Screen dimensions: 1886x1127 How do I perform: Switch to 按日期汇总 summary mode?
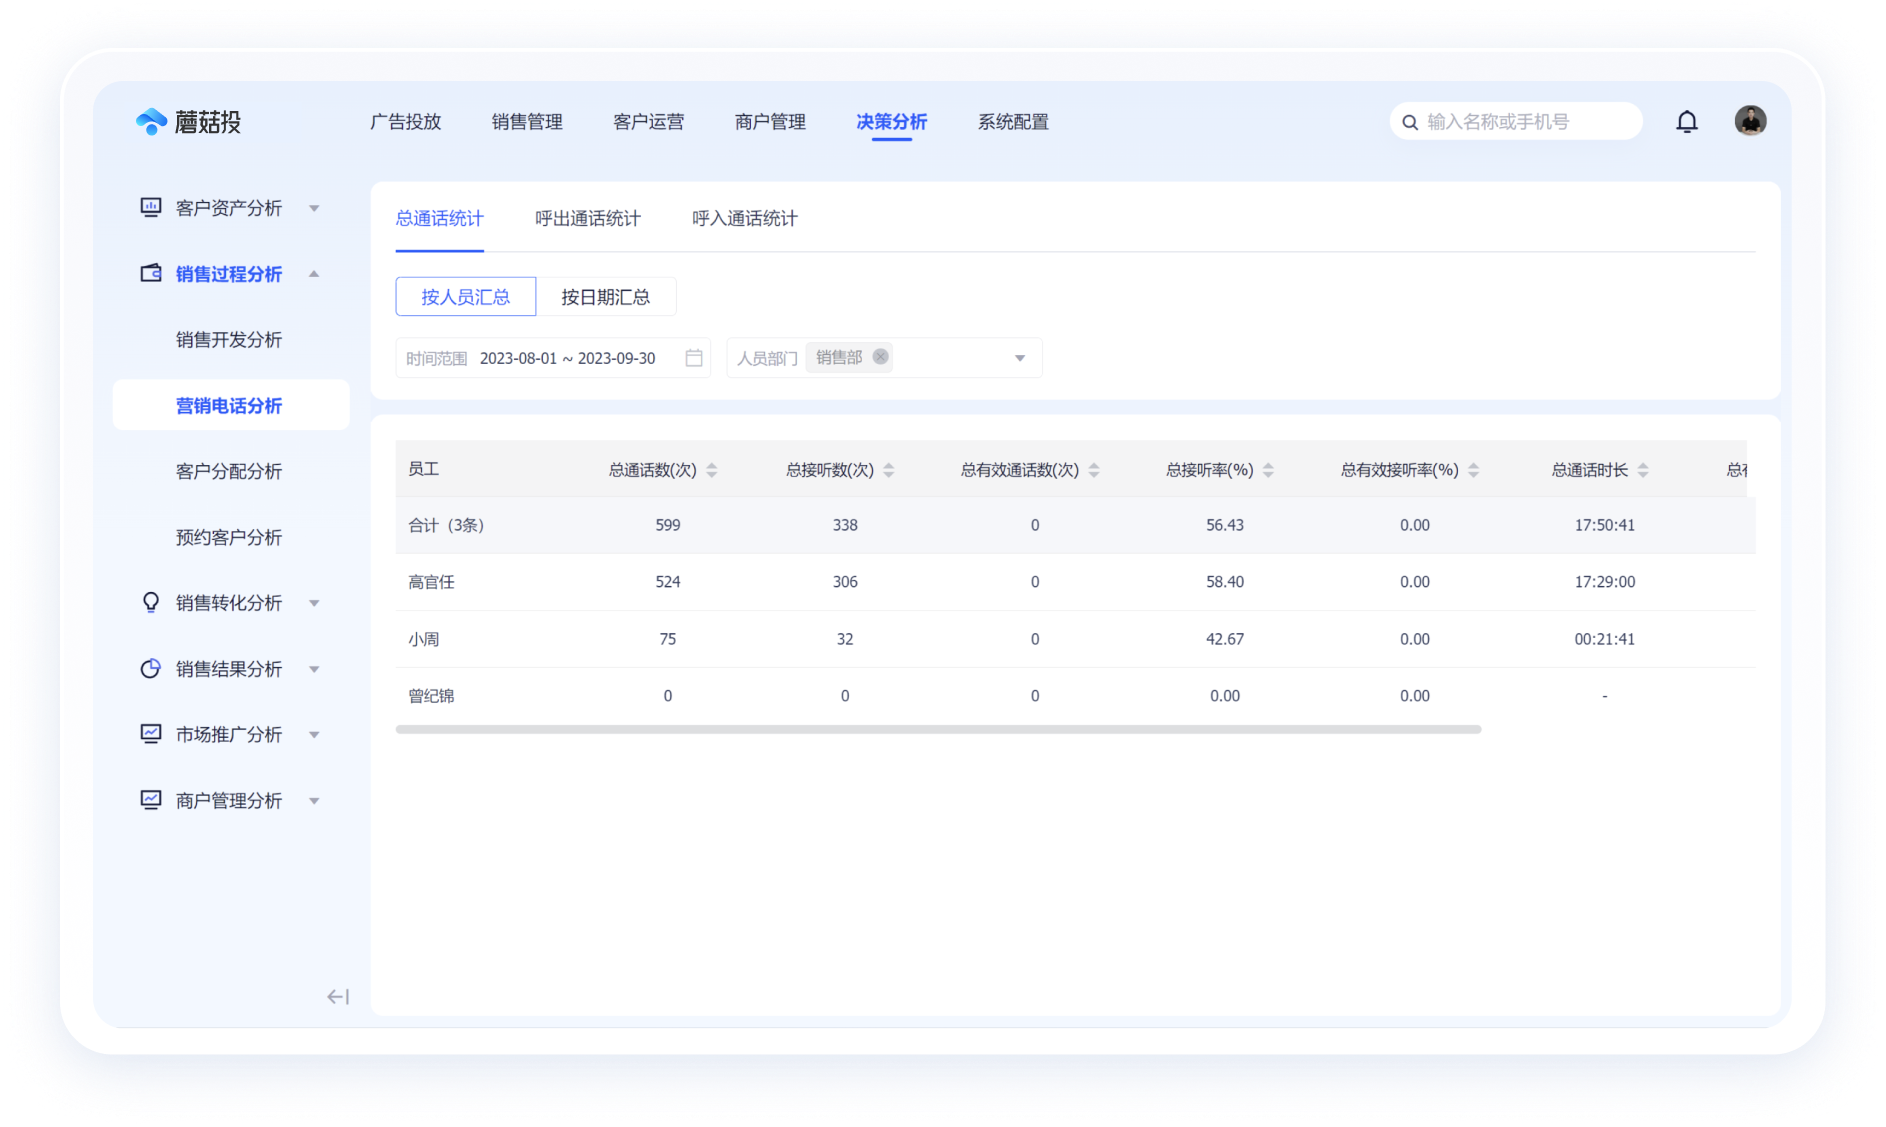(605, 297)
